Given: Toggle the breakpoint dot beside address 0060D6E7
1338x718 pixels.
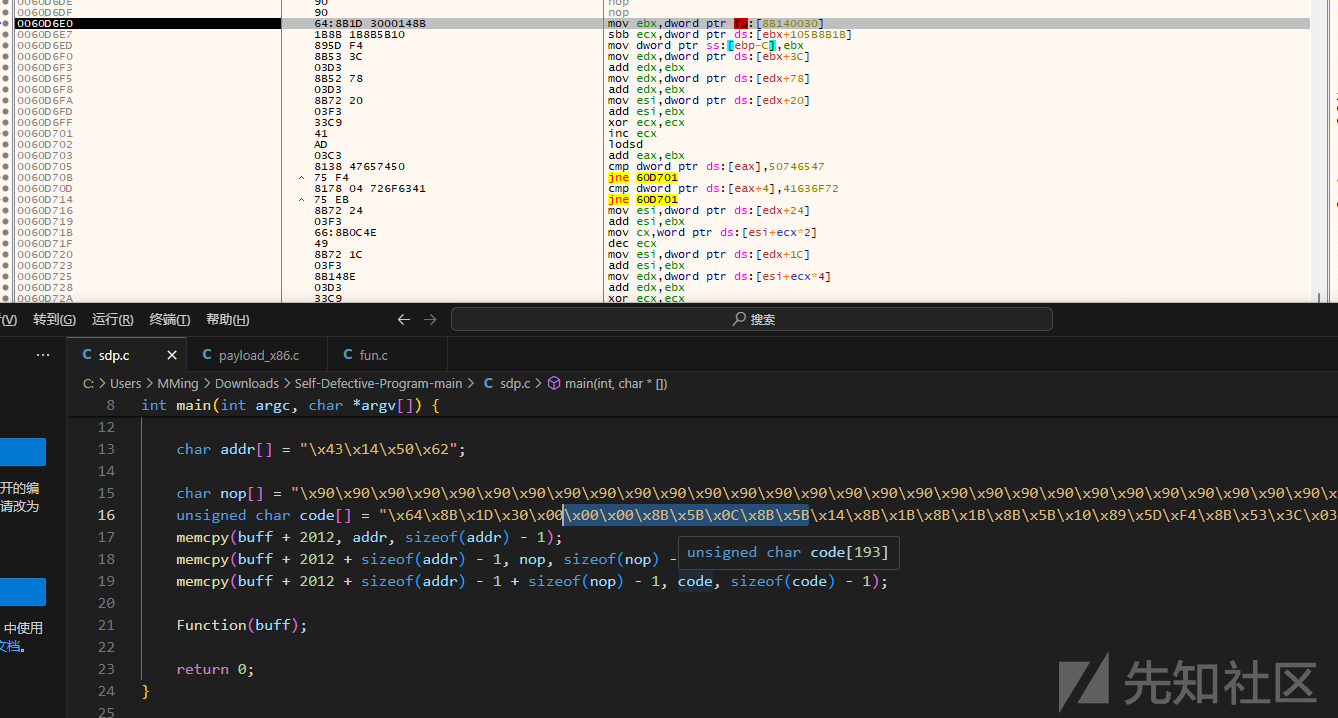Looking at the screenshot, I should point(7,34).
